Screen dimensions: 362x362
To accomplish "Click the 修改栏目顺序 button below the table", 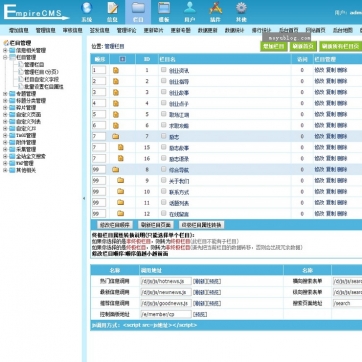I will pos(115,225).
